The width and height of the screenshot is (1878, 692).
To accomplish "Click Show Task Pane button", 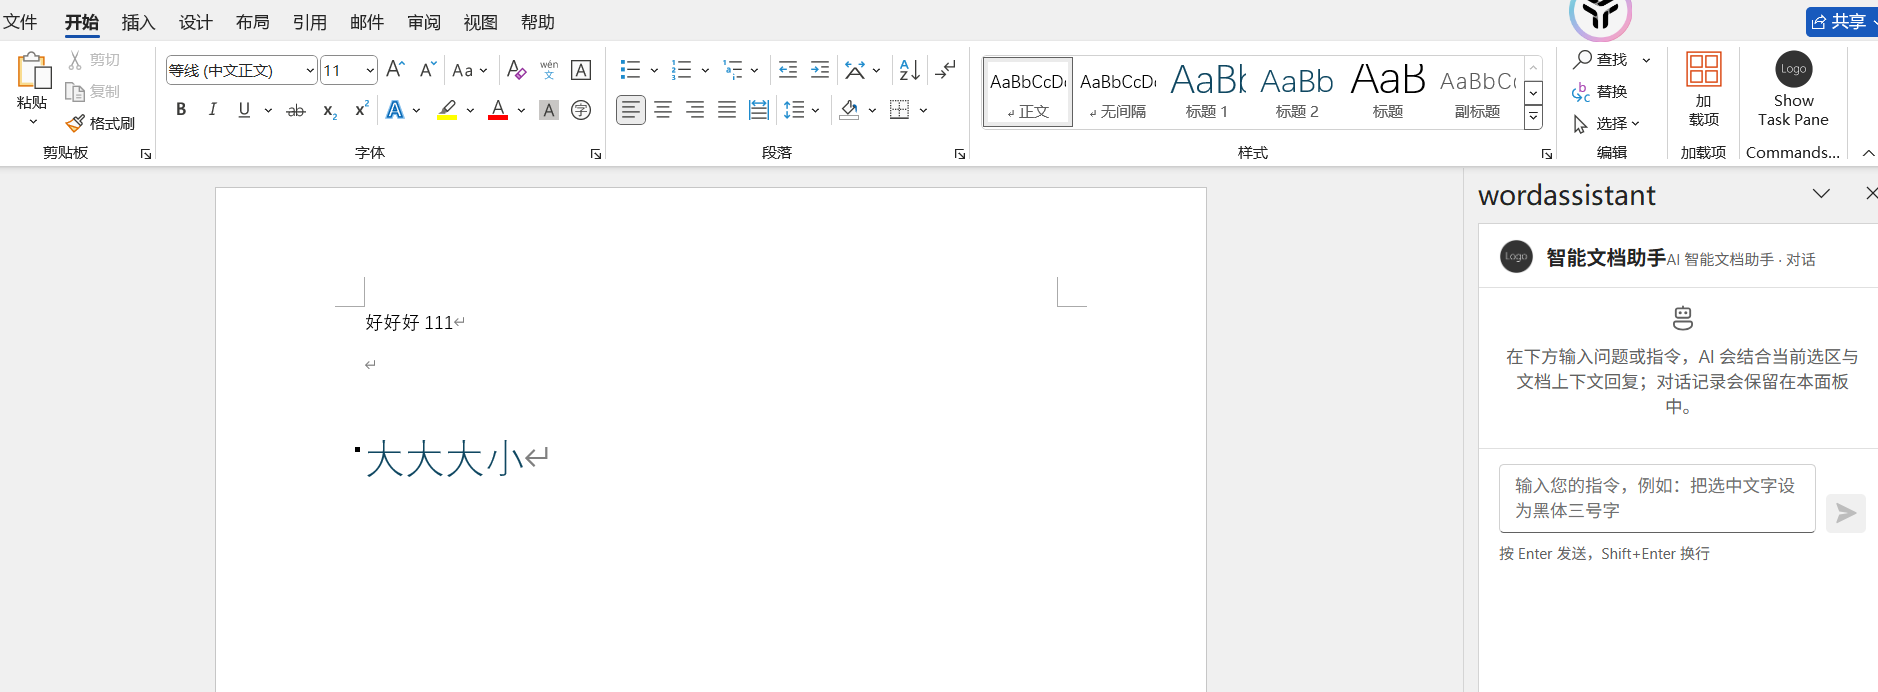I will coord(1793,90).
